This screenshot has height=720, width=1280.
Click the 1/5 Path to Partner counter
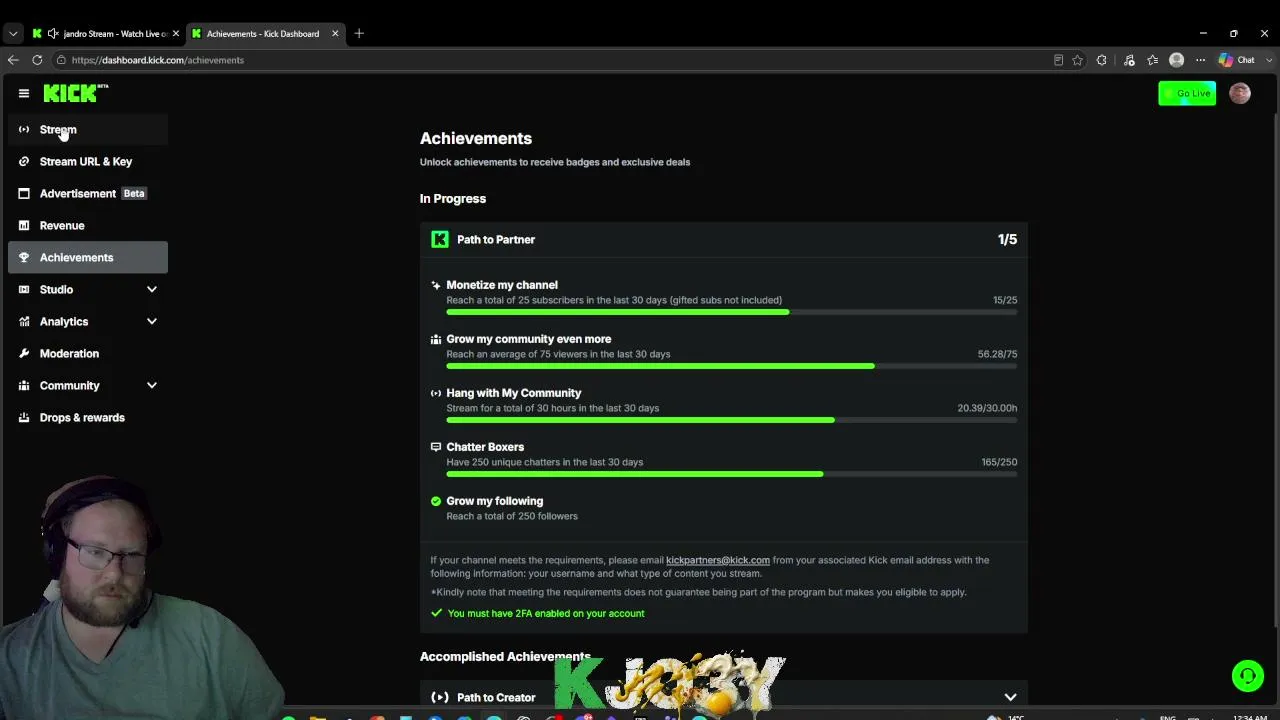click(1007, 239)
